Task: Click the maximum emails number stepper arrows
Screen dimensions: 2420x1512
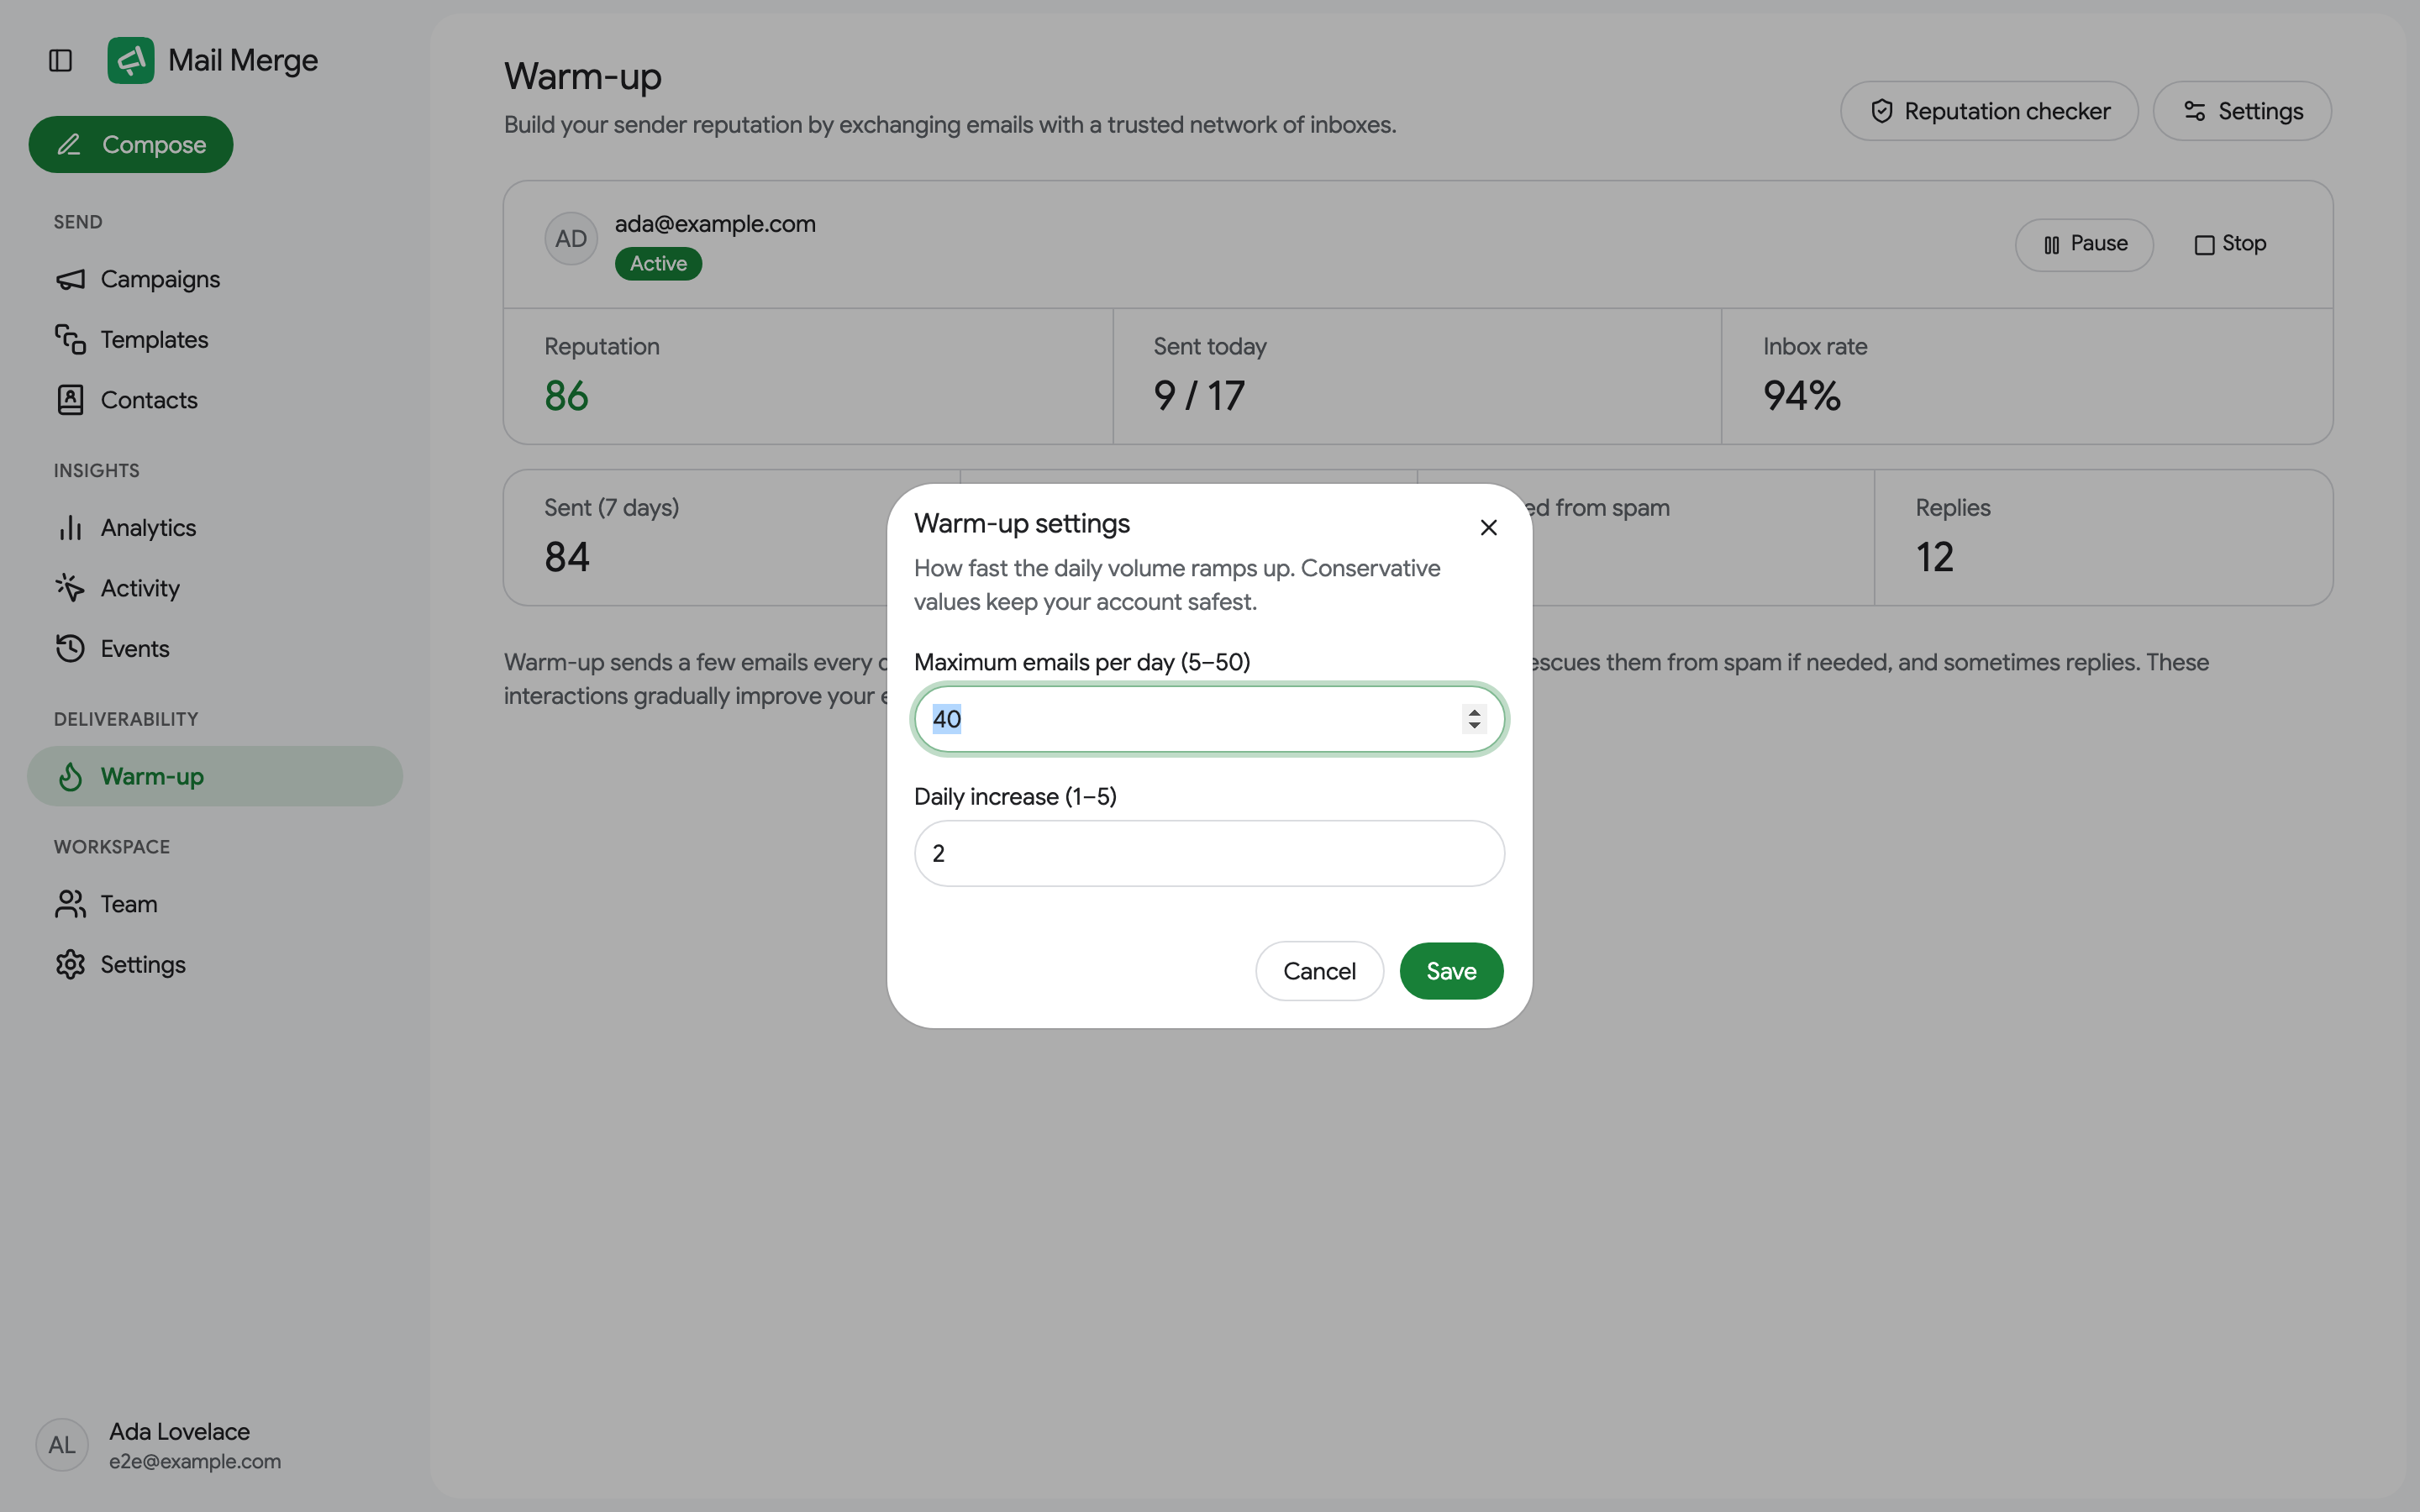Action: point(1474,719)
